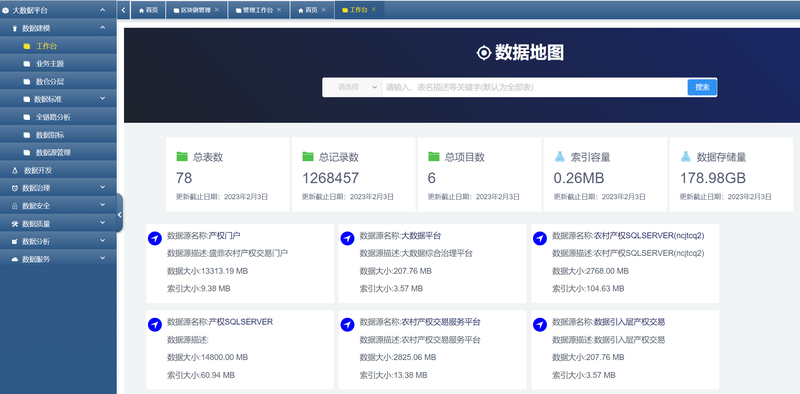Open 数据源管理 in the sidebar
The height and width of the screenshot is (394, 800).
coord(53,153)
